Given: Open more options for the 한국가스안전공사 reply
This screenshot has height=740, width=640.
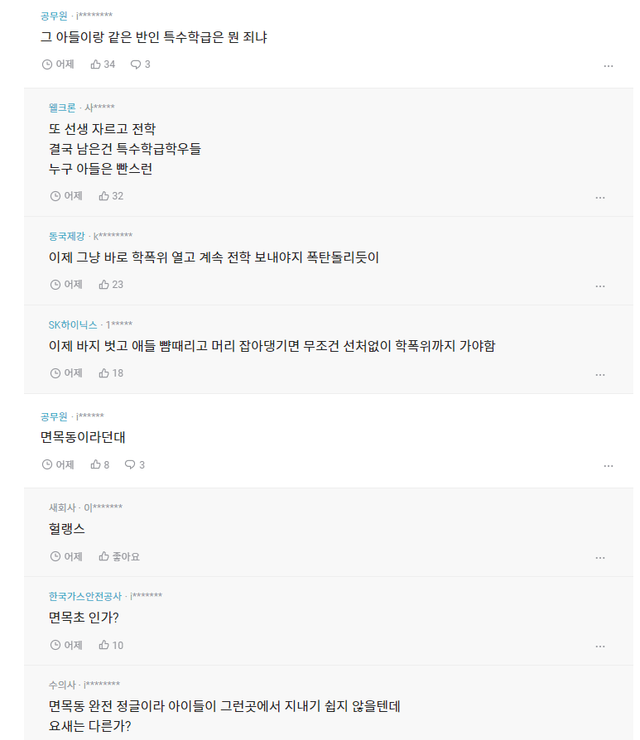Looking at the screenshot, I should tap(600, 646).
